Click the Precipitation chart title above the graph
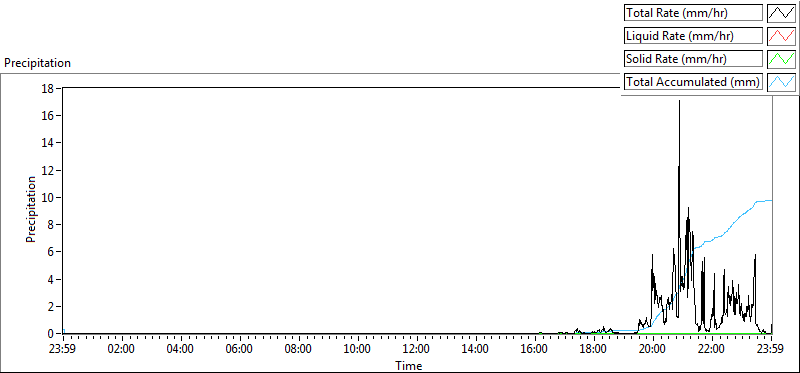 coord(37,63)
